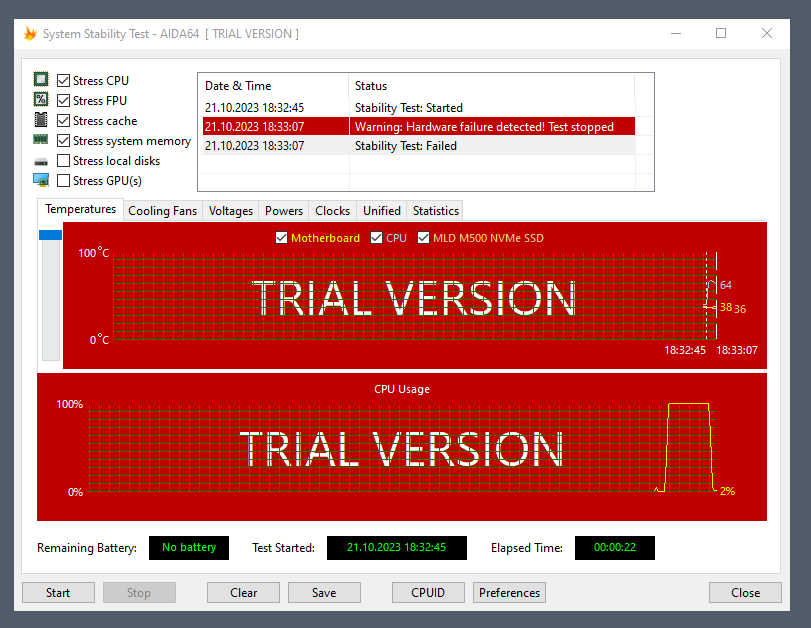
Task: Switch to the Powers tab
Action: [x=283, y=211]
